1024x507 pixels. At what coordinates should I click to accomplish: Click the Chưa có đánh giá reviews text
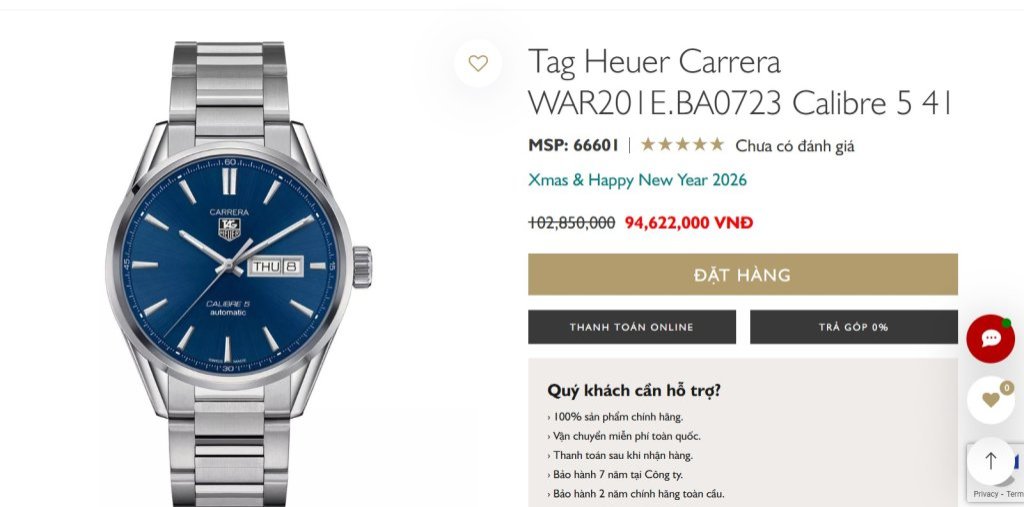(794, 146)
